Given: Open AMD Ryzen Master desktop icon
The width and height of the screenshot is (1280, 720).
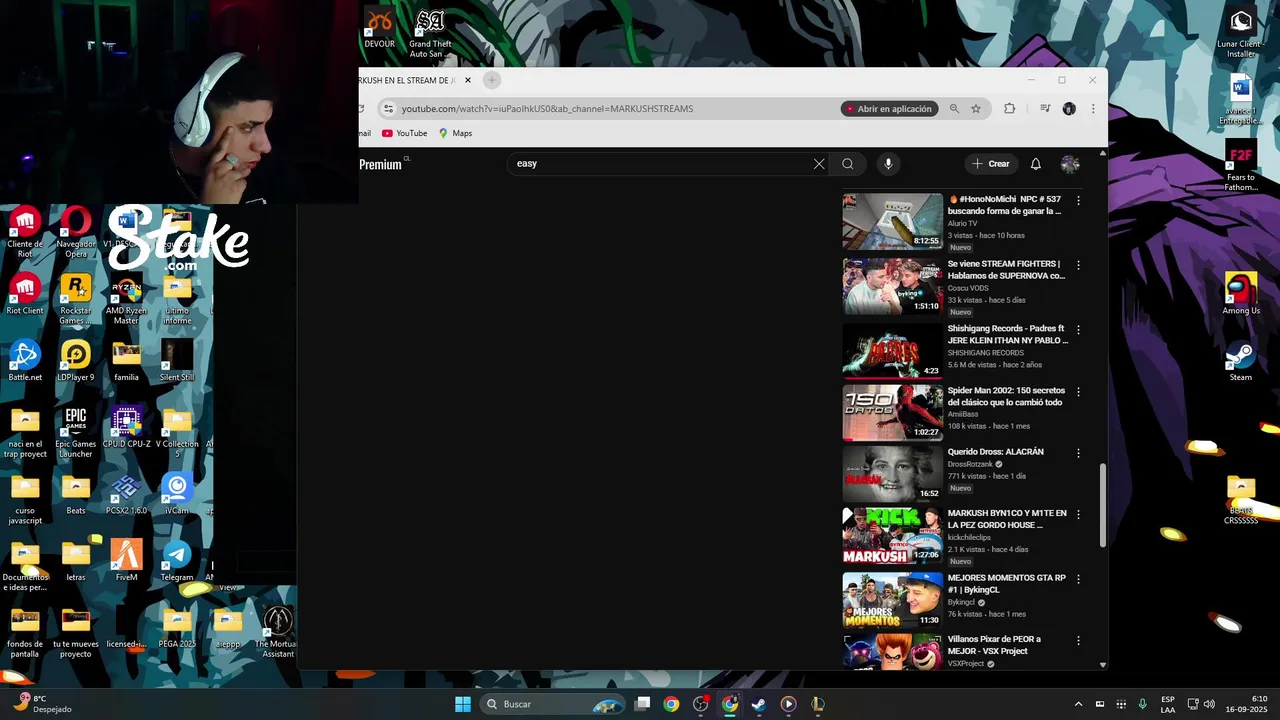Looking at the screenshot, I should (x=126, y=299).
